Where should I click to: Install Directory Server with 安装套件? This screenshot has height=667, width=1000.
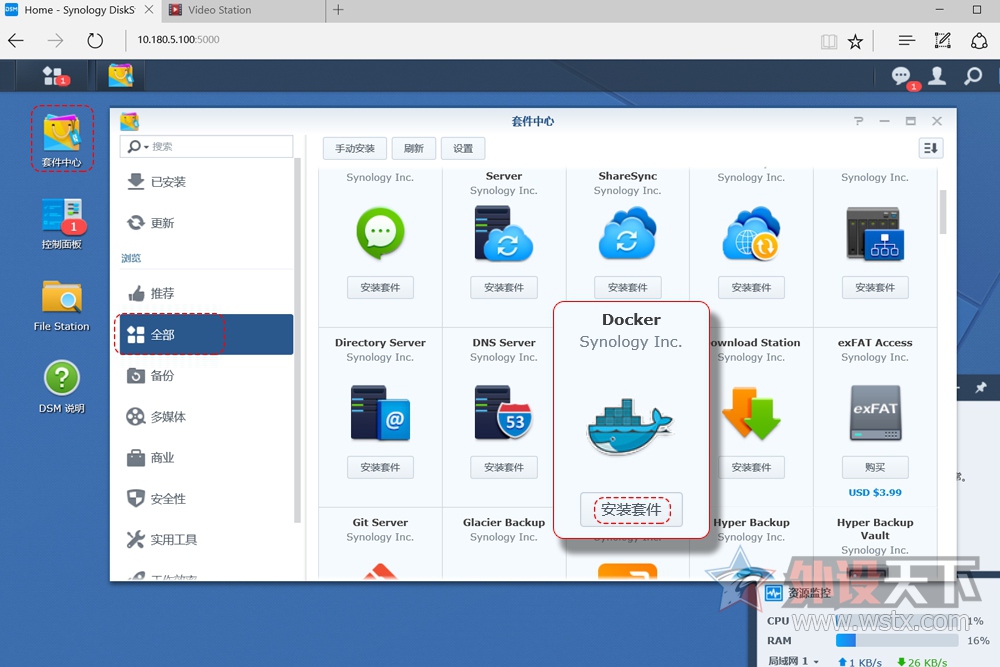(x=380, y=467)
